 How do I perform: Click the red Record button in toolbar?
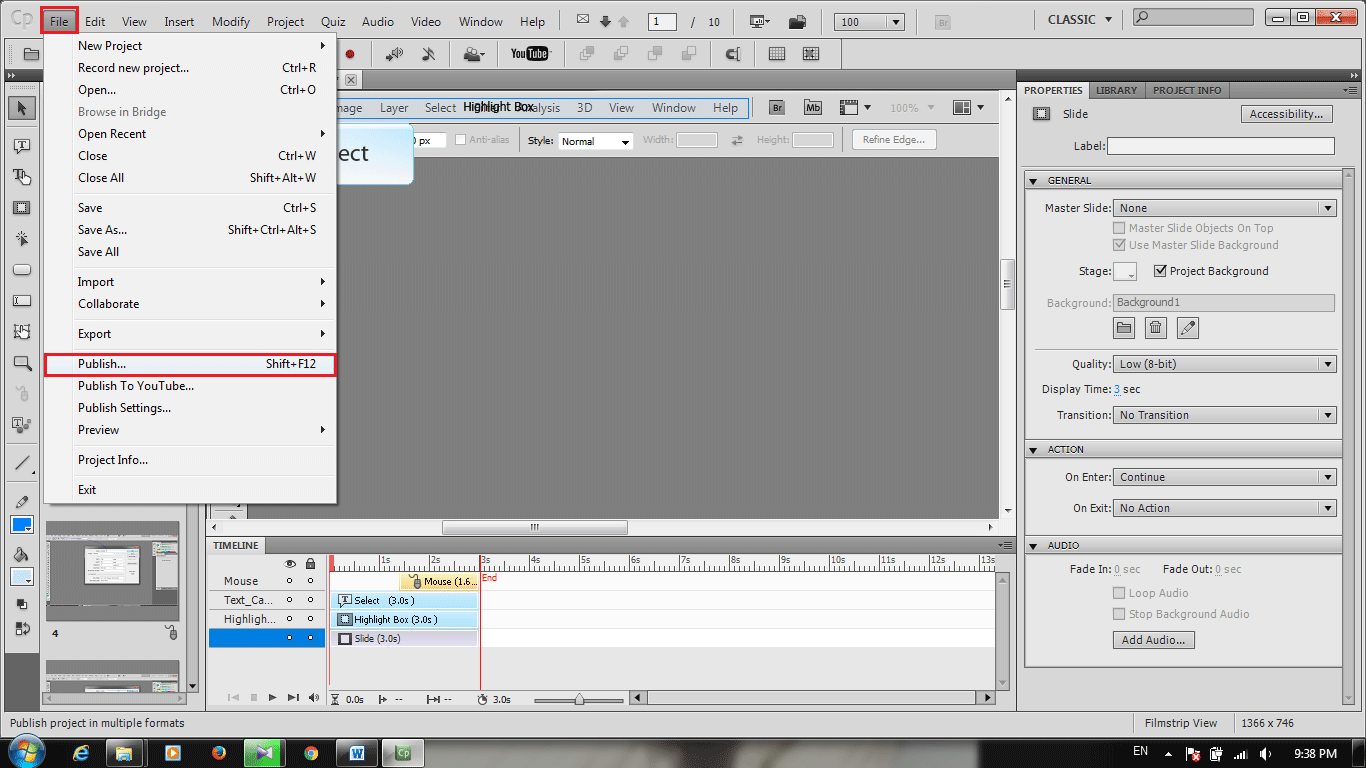tap(350, 54)
